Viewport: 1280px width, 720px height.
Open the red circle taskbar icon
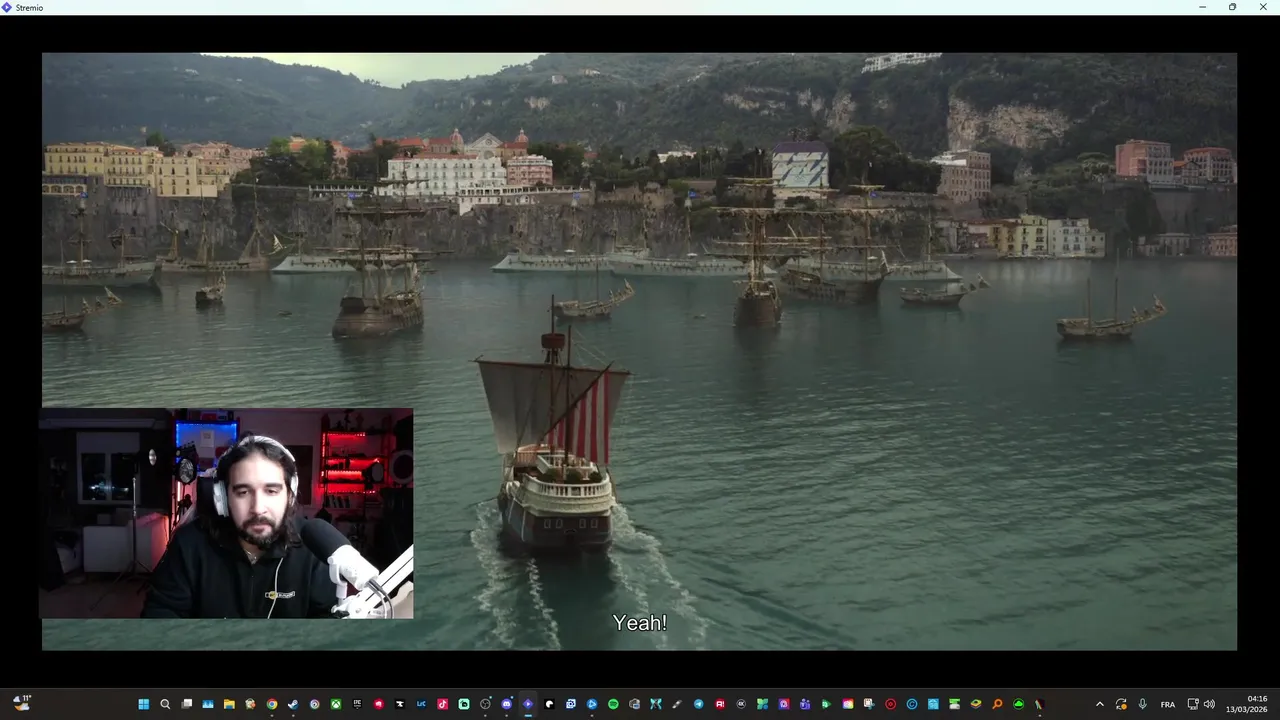tap(890, 704)
